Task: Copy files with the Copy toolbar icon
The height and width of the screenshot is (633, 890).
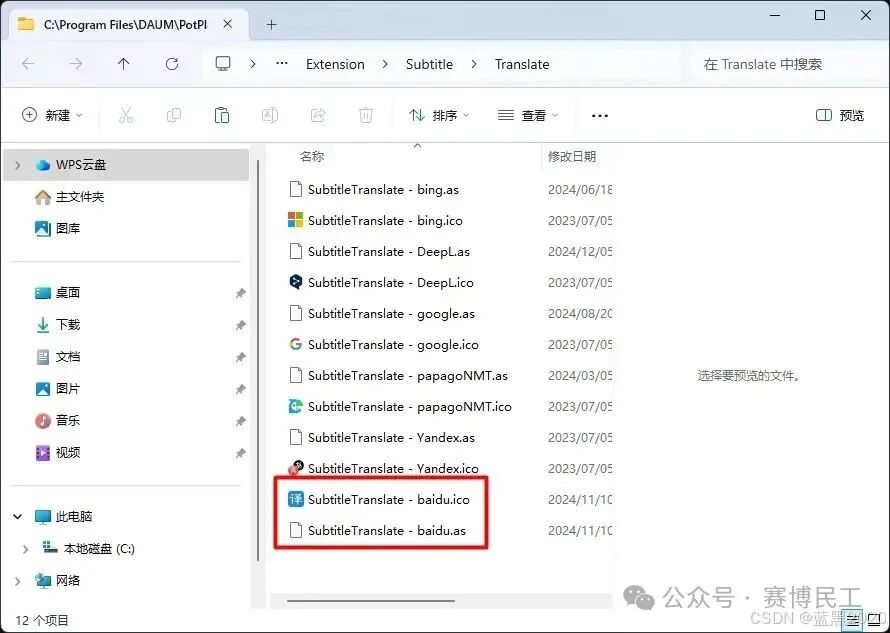Action: [174, 114]
